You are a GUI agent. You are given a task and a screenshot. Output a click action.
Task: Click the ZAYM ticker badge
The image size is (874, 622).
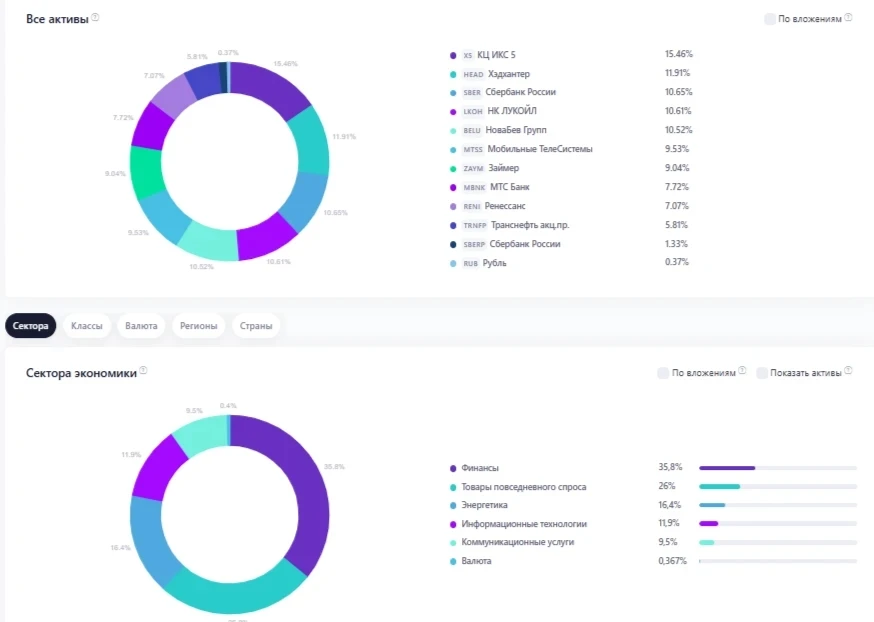(473, 168)
